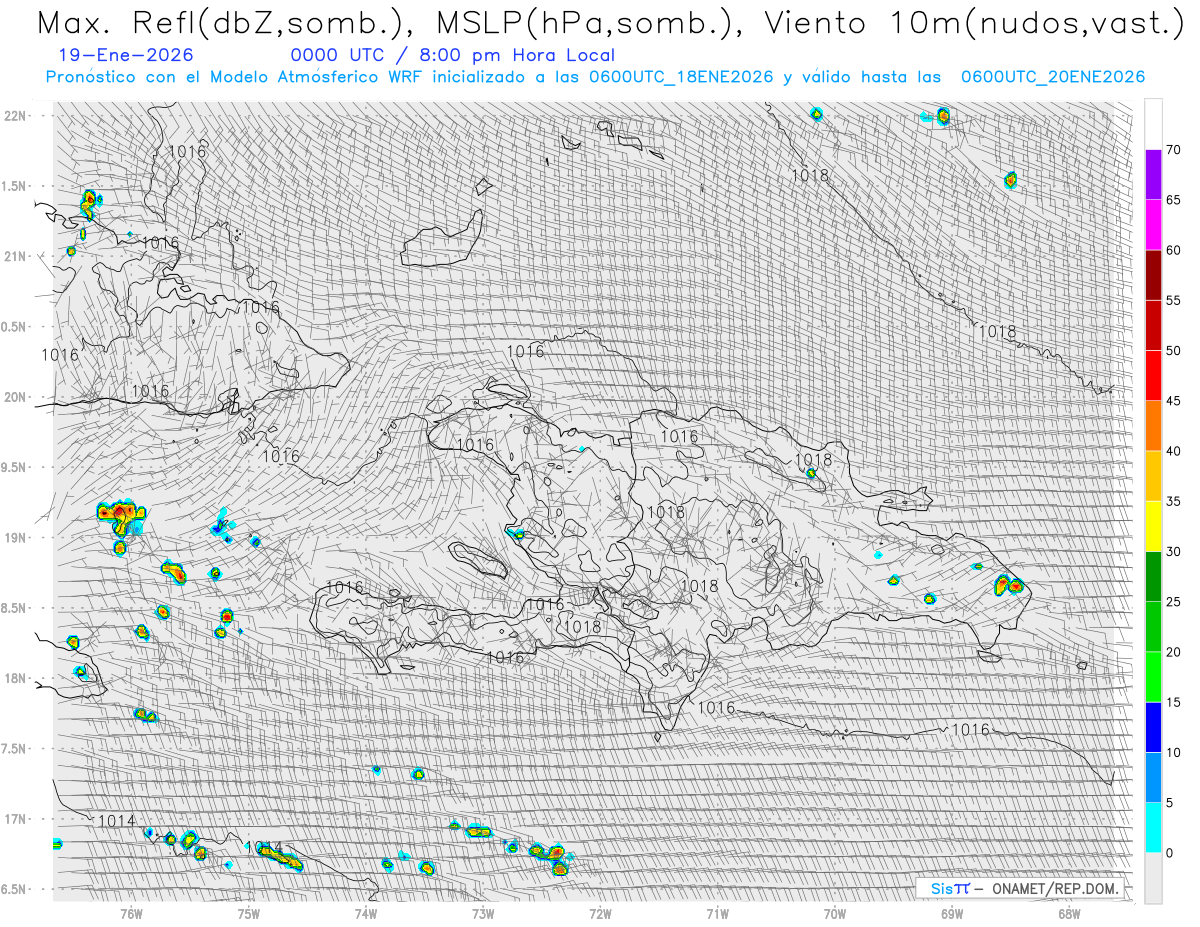Click the "71W" longitude axis label
1200x927 pixels.
click(717, 913)
